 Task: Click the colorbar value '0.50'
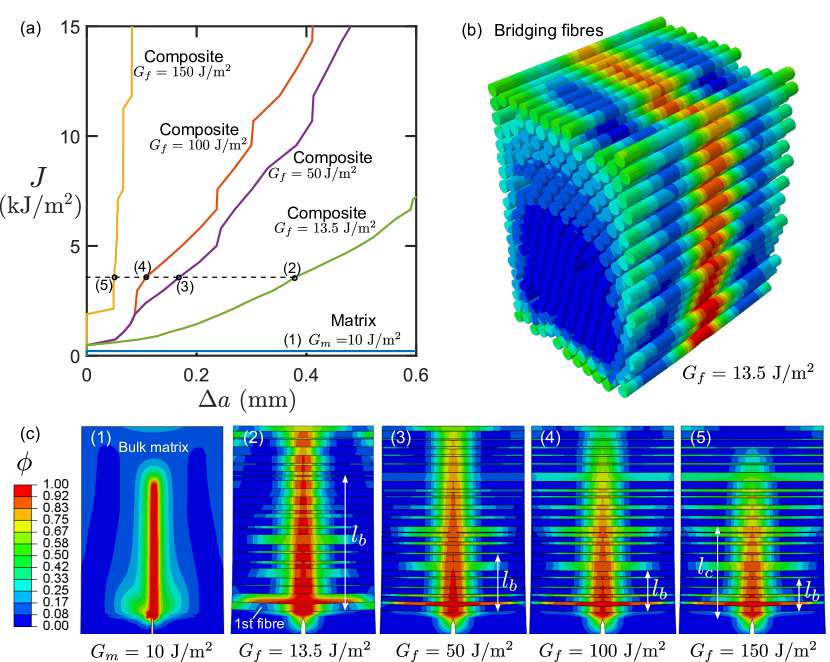pos(56,555)
